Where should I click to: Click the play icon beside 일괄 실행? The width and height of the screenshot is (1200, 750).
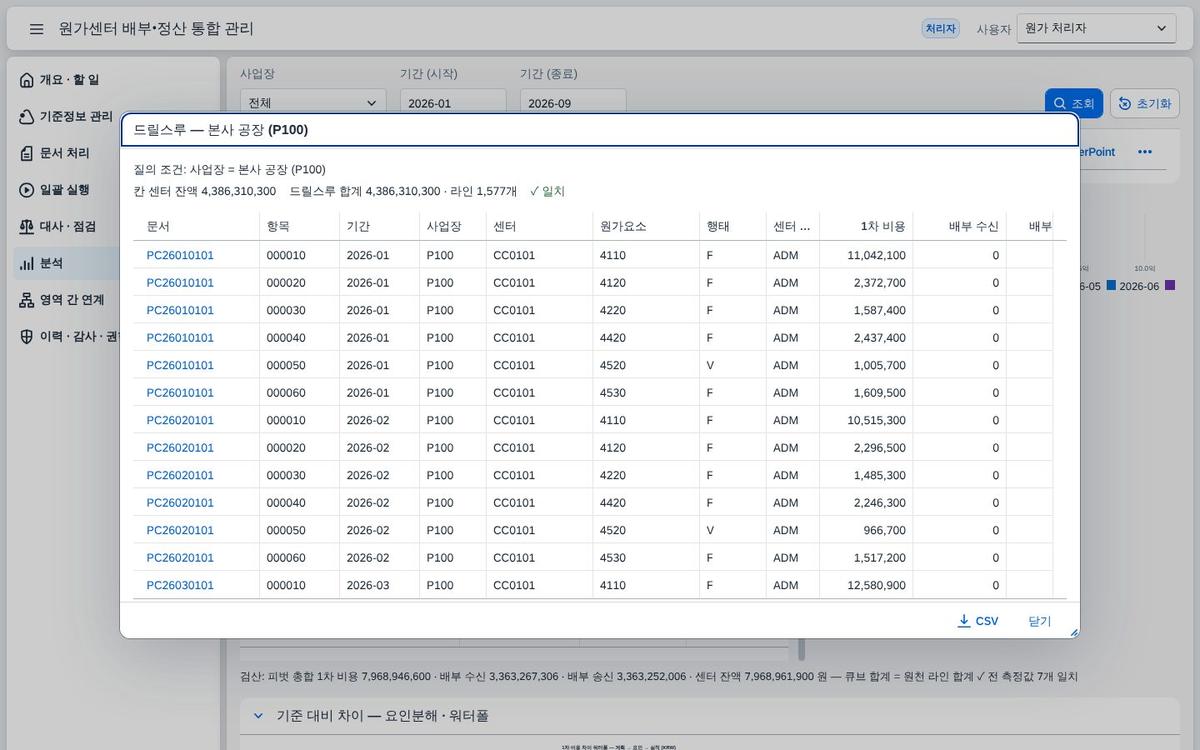[x=27, y=190]
